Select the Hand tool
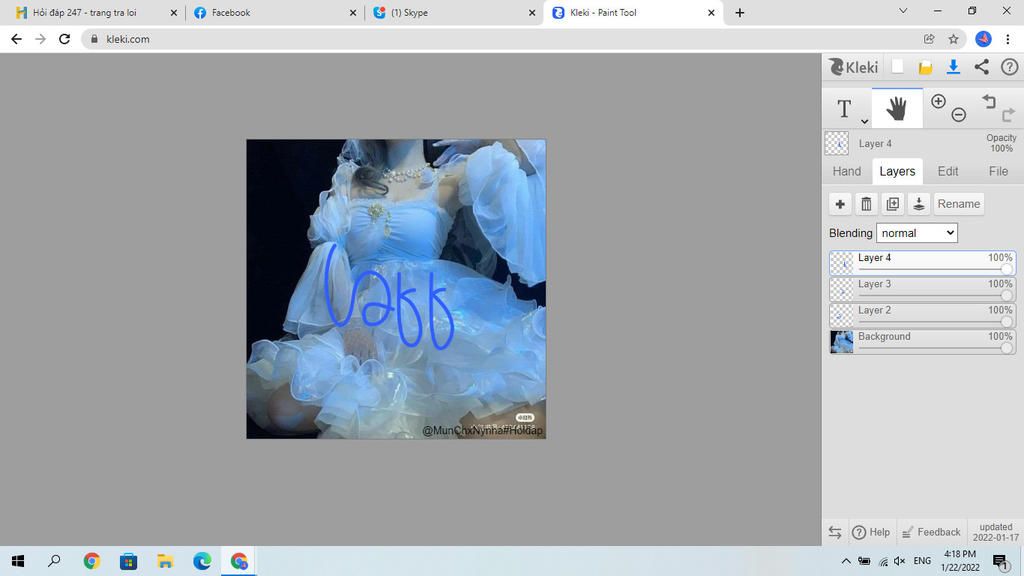1024x576 pixels. click(897, 108)
